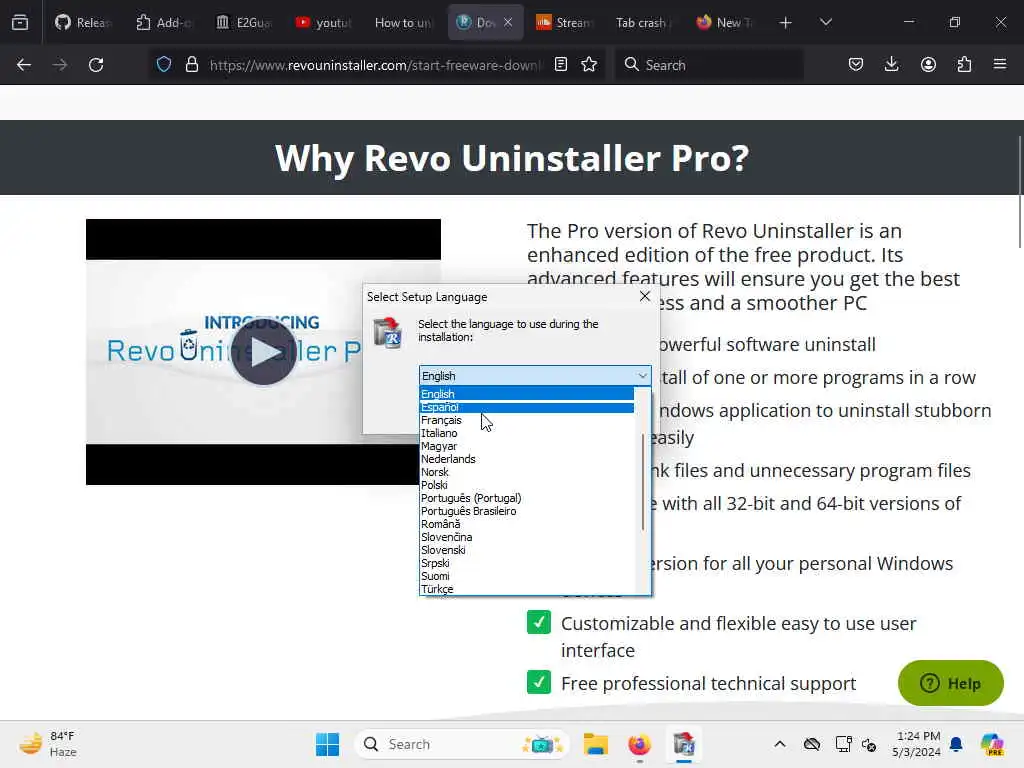
Task: Switch to New Tab tab
Action: click(724, 23)
